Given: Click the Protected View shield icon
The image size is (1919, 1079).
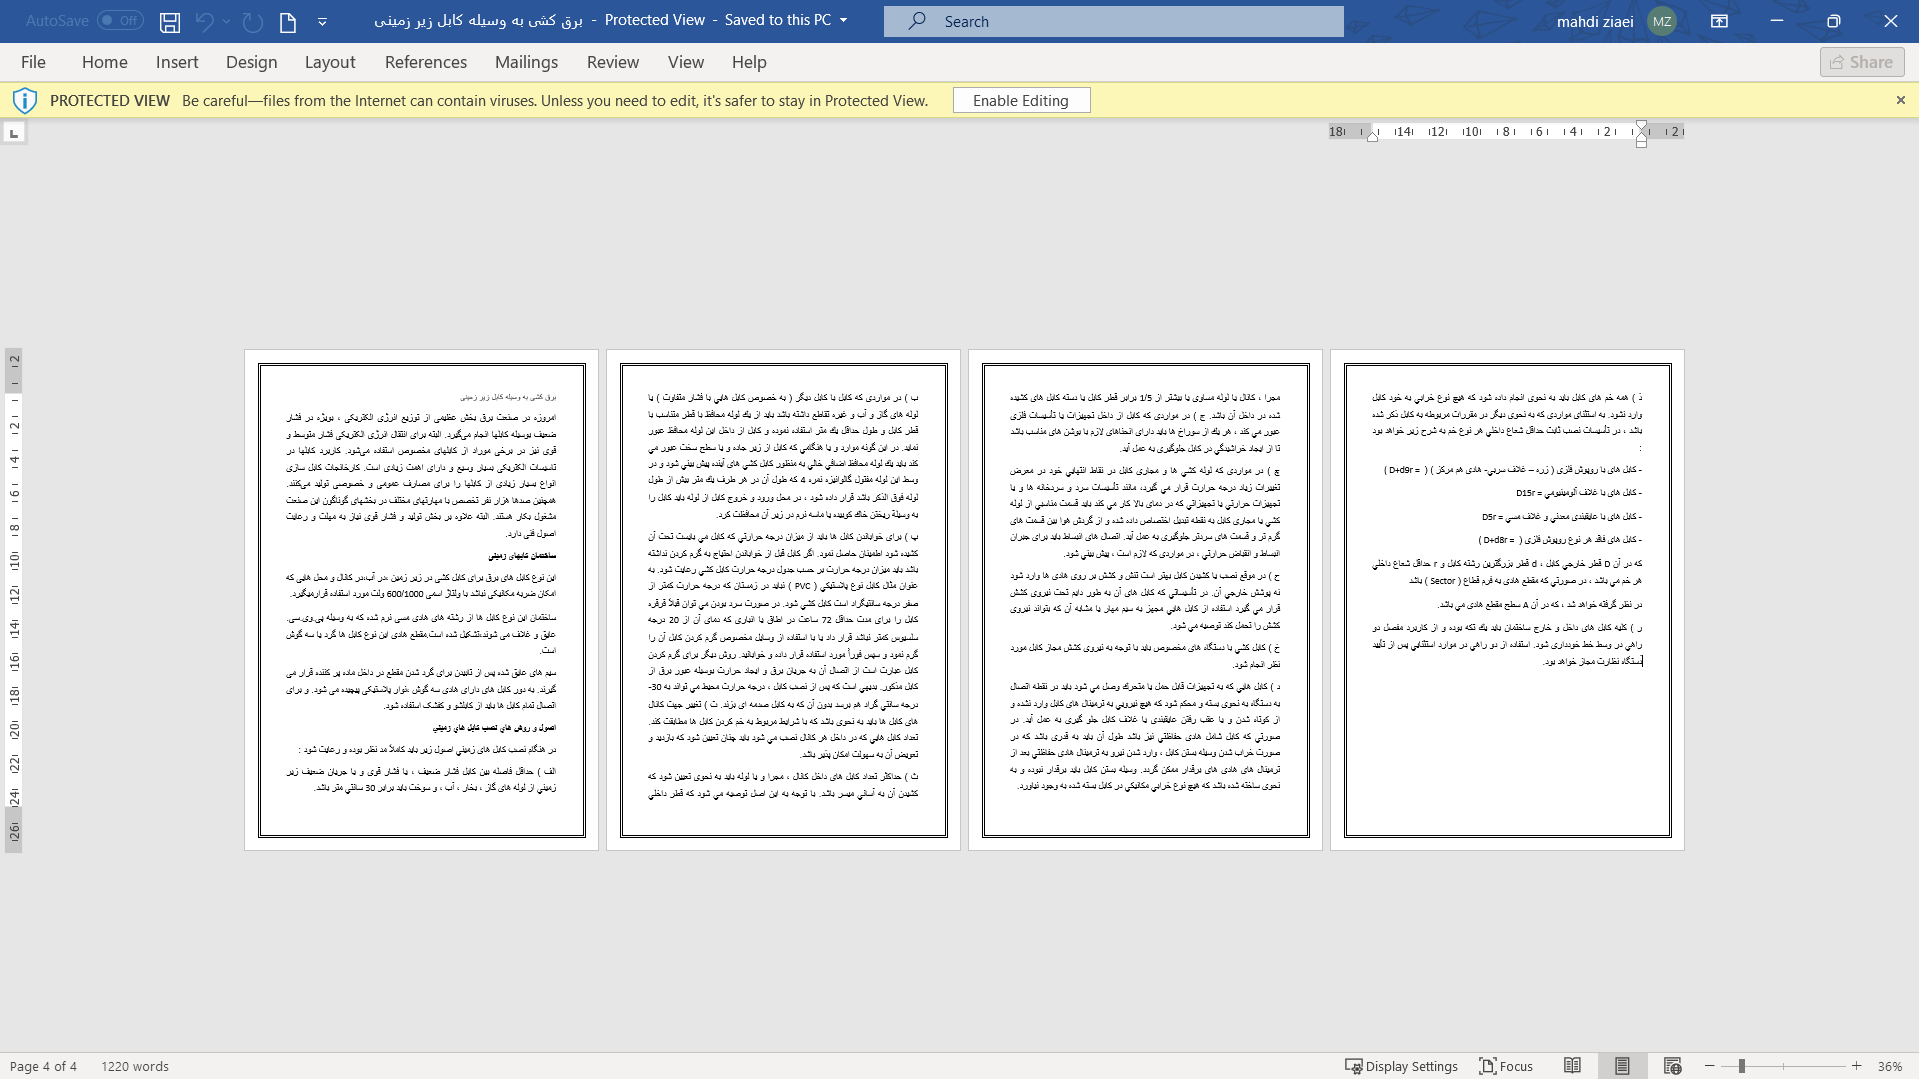Looking at the screenshot, I should 25,100.
